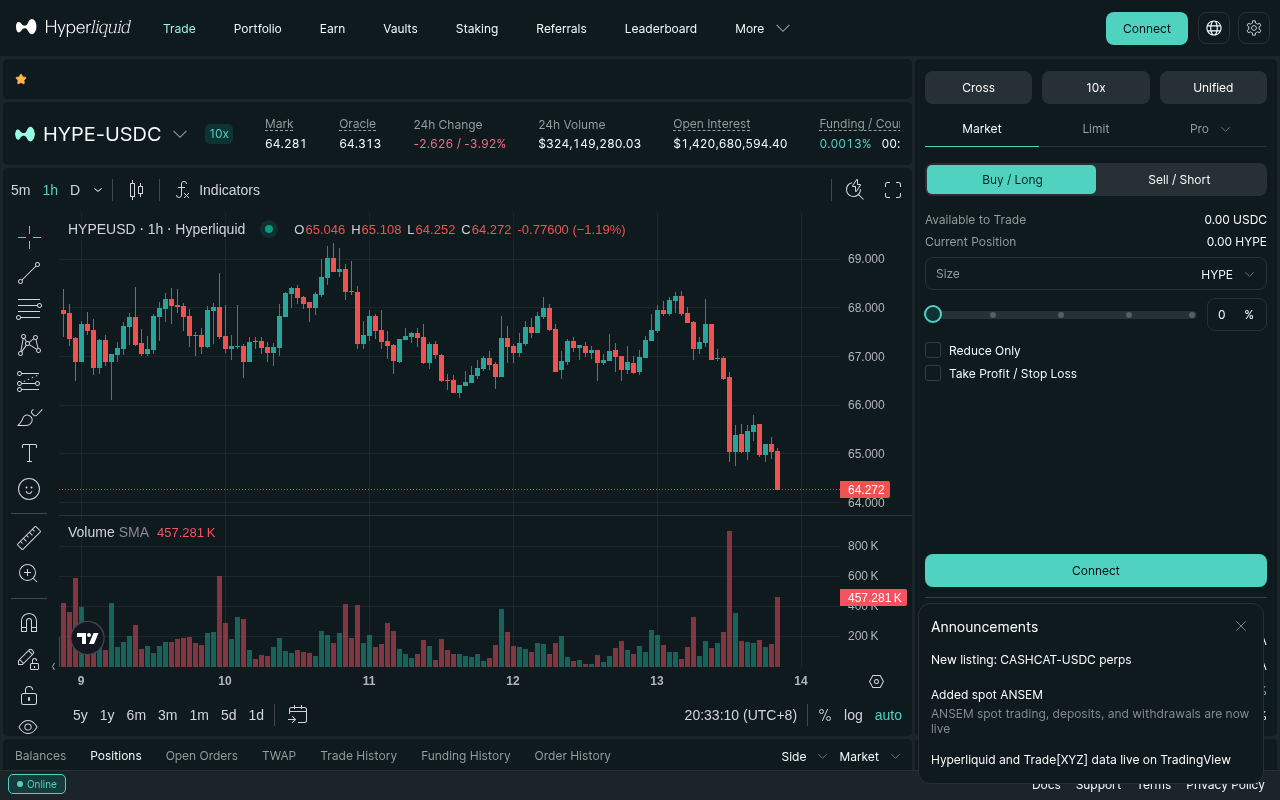Select the Buy / Long side
Screen dimensions: 1280x800
point(1012,180)
